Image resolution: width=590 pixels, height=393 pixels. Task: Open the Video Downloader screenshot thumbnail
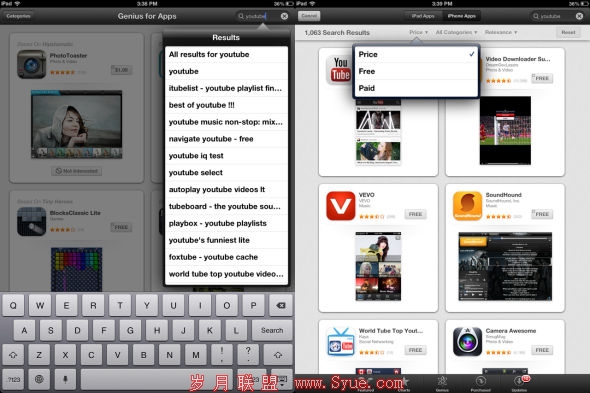coord(505,130)
